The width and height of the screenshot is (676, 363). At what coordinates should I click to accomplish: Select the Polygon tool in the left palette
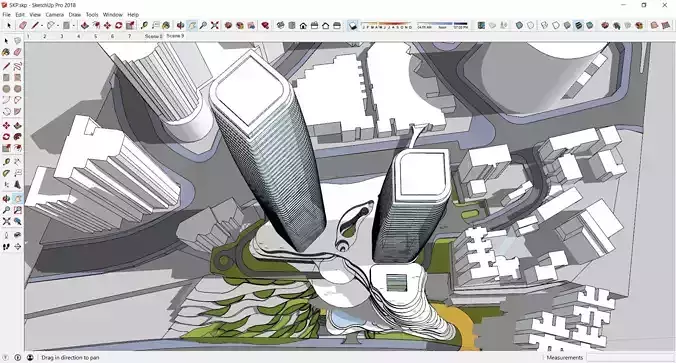[17, 89]
